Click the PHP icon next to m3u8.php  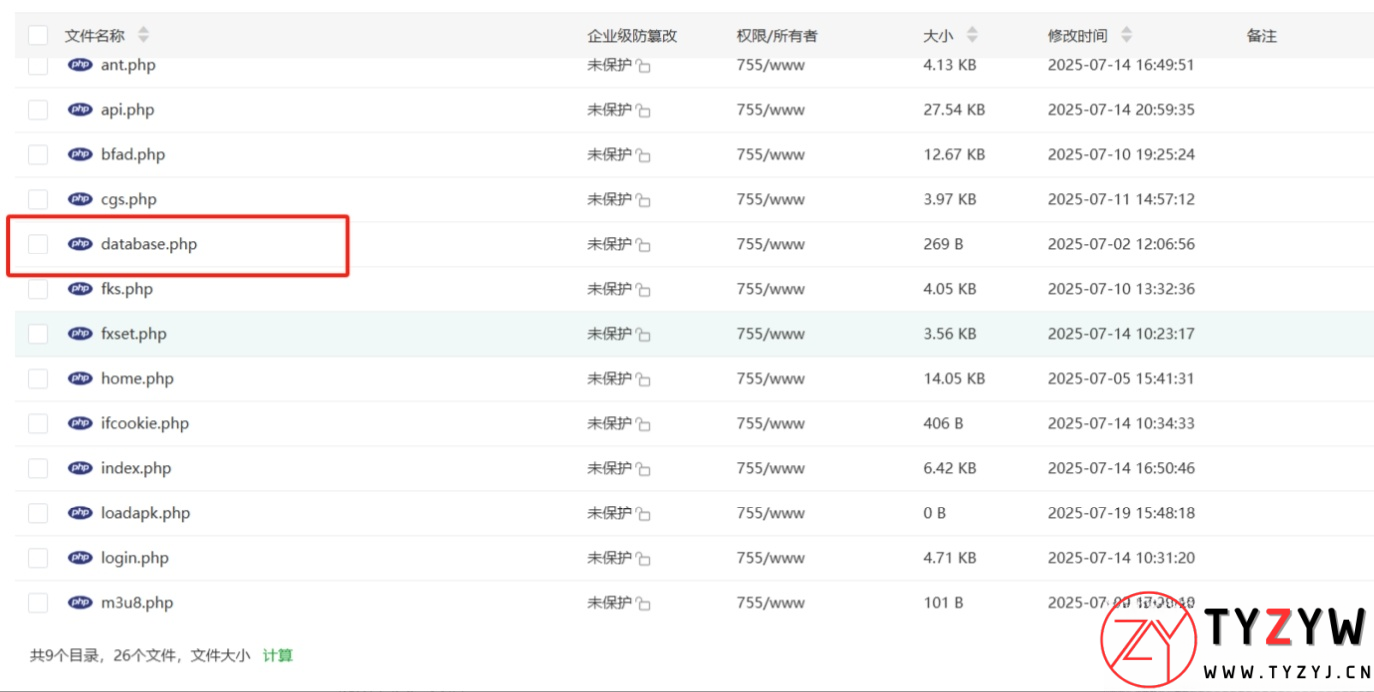(x=80, y=603)
